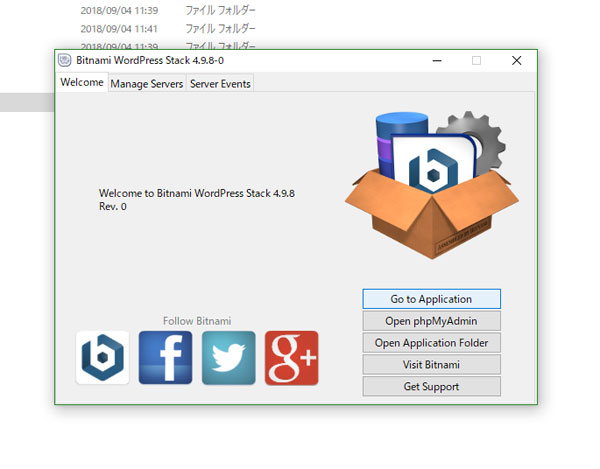Open the Facebook follow icon
Image resolution: width=600 pixels, height=469 pixels.
point(165,358)
